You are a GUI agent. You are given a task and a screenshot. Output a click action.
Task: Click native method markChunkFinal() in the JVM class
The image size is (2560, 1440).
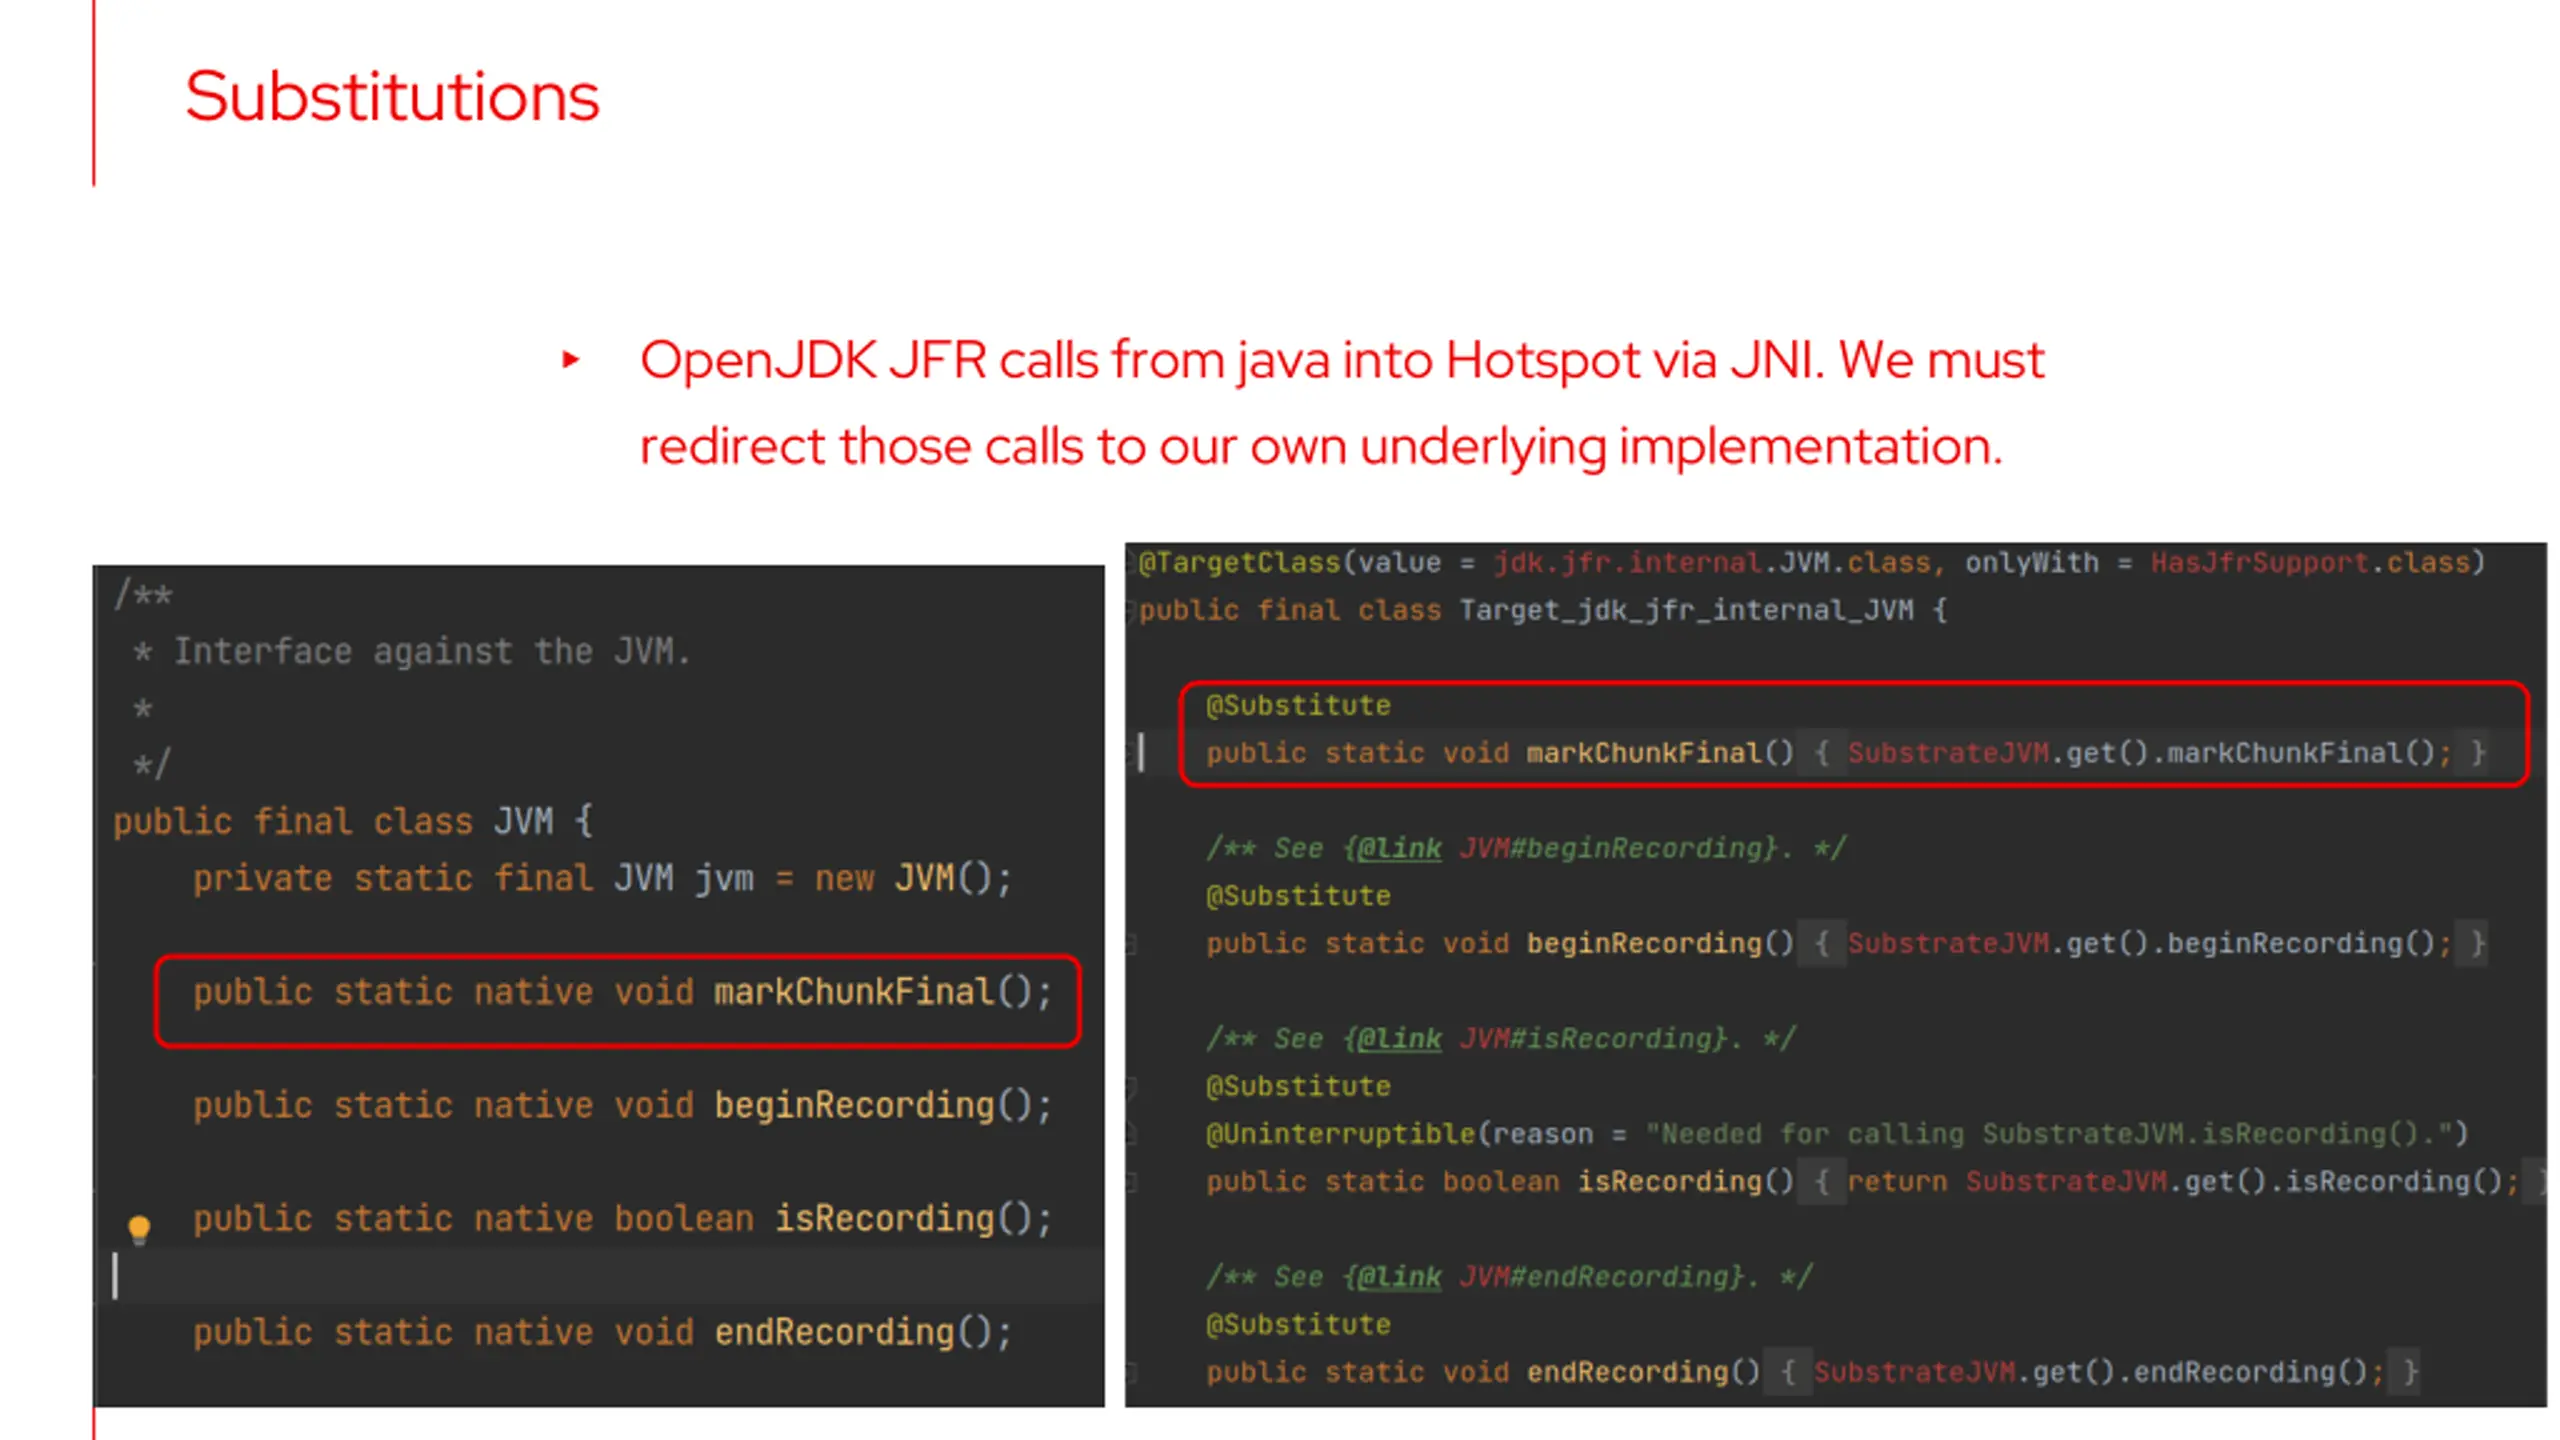pyautogui.click(x=623, y=993)
